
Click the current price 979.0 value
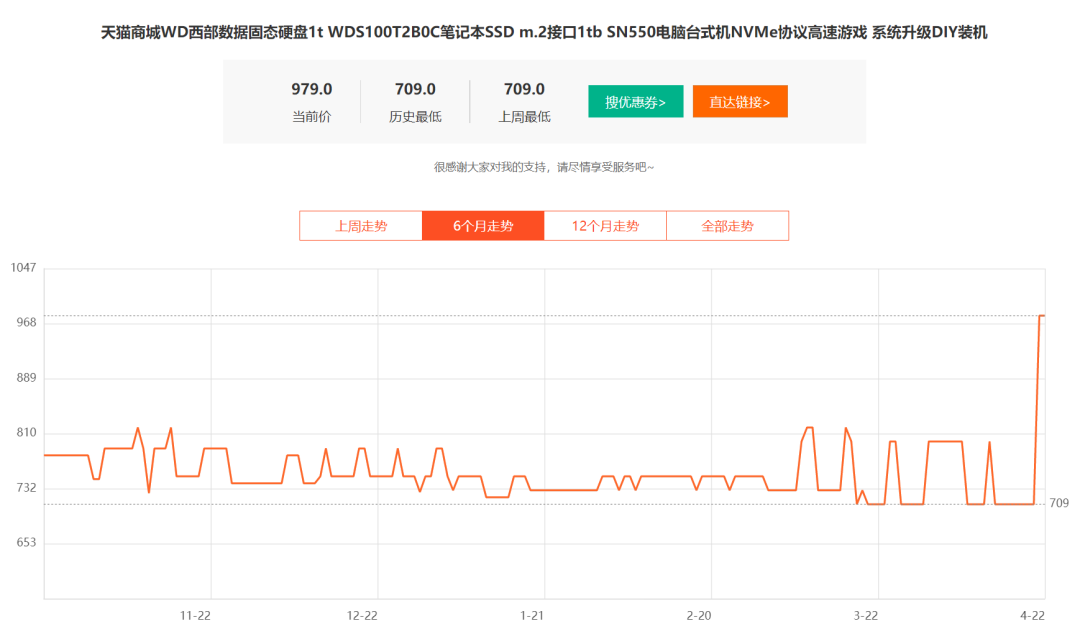point(310,88)
